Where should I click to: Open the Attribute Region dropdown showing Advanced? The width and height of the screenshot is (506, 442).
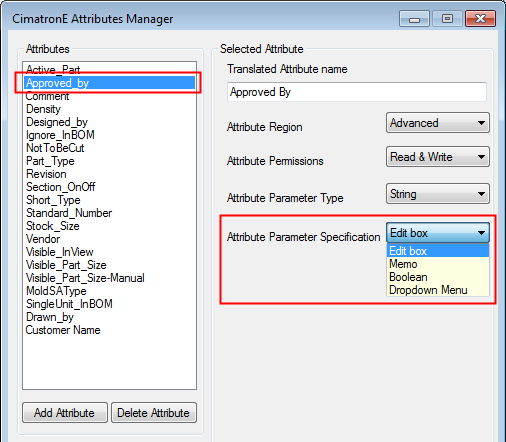point(438,123)
